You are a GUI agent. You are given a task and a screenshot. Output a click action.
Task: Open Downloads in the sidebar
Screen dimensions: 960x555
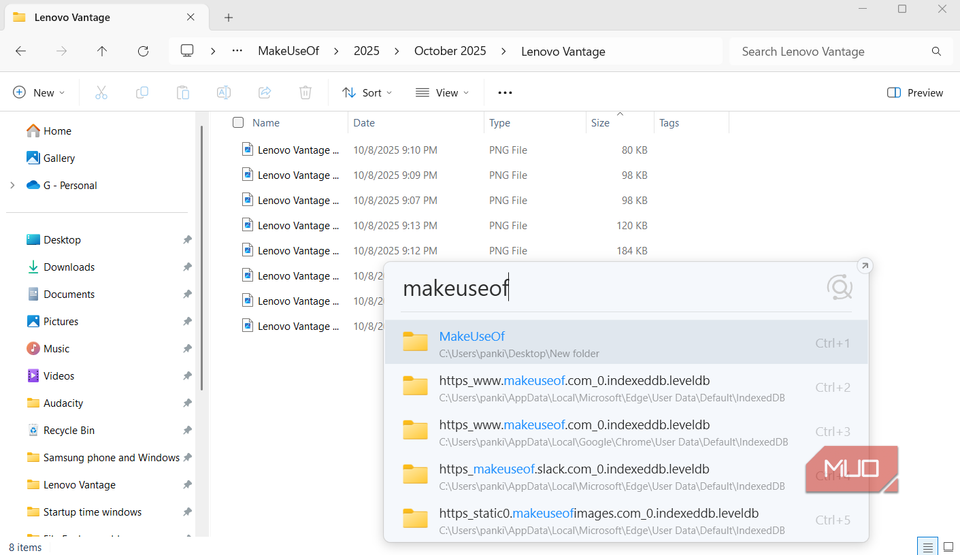[x=60, y=267]
